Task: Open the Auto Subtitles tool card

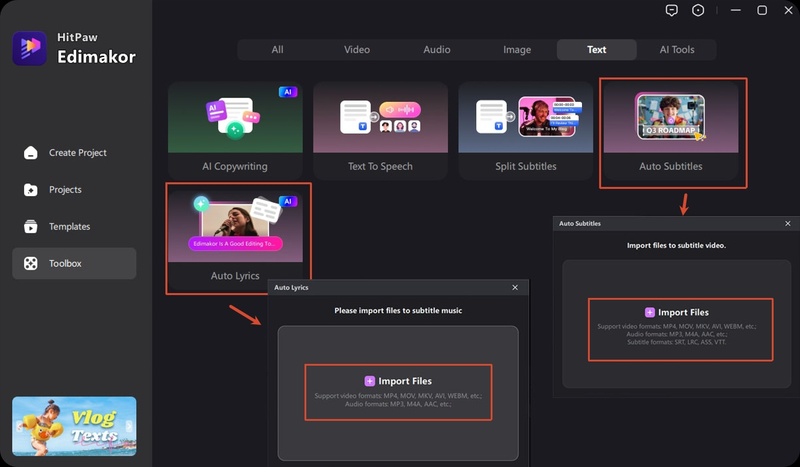Action: pyautogui.click(x=671, y=130)
